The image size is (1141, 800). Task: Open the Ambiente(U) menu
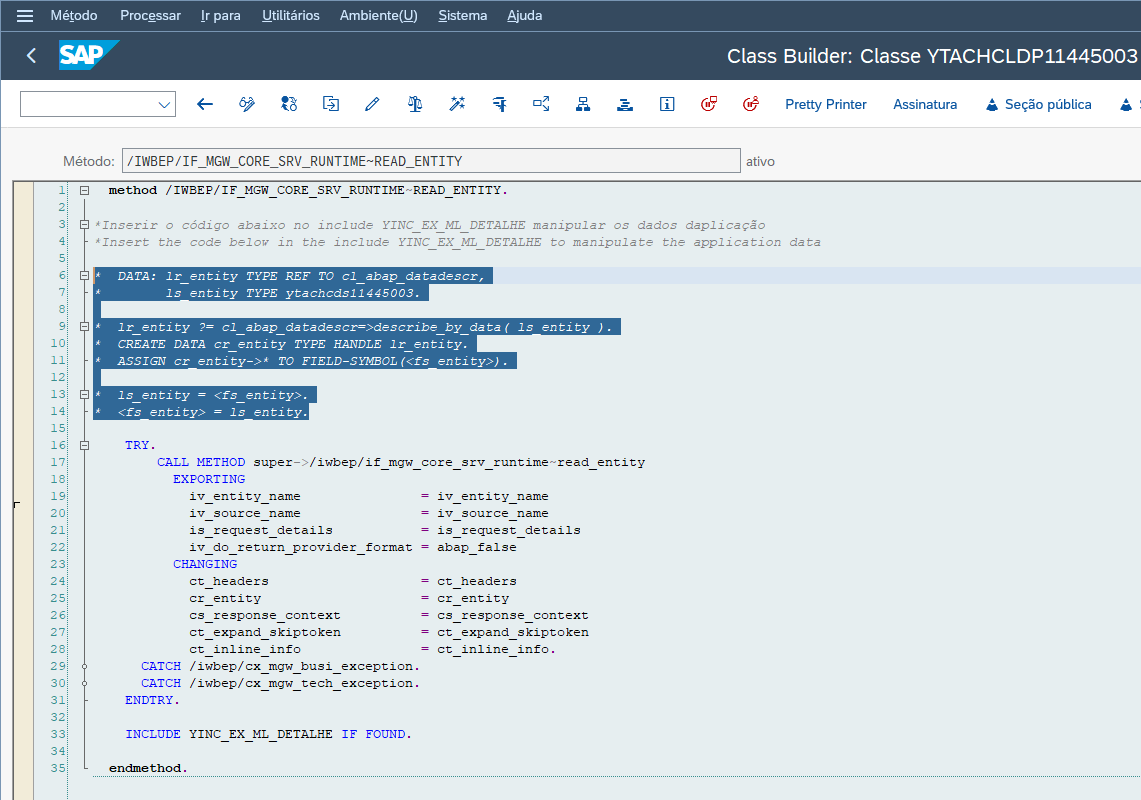(x=378, y=15)
